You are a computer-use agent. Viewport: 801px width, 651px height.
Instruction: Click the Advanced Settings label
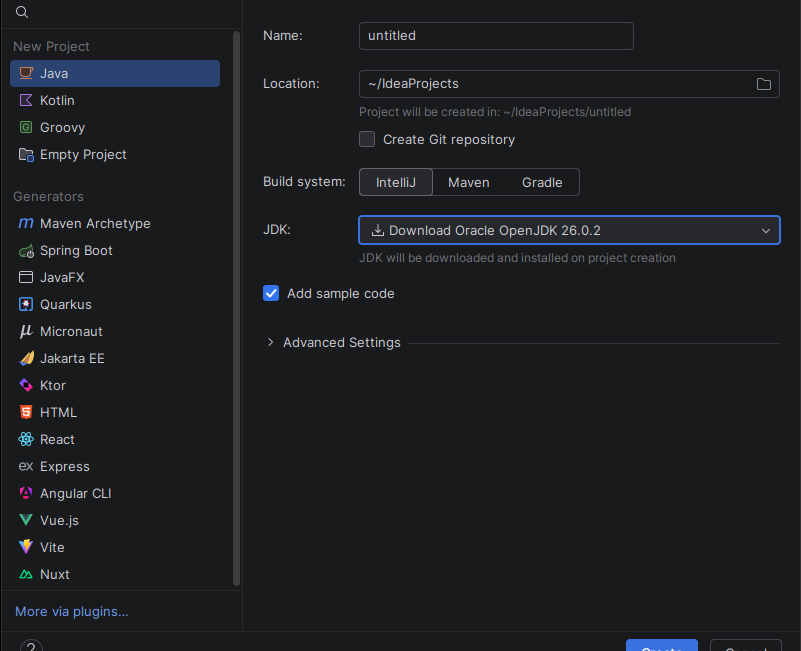[x=342, y=343]
